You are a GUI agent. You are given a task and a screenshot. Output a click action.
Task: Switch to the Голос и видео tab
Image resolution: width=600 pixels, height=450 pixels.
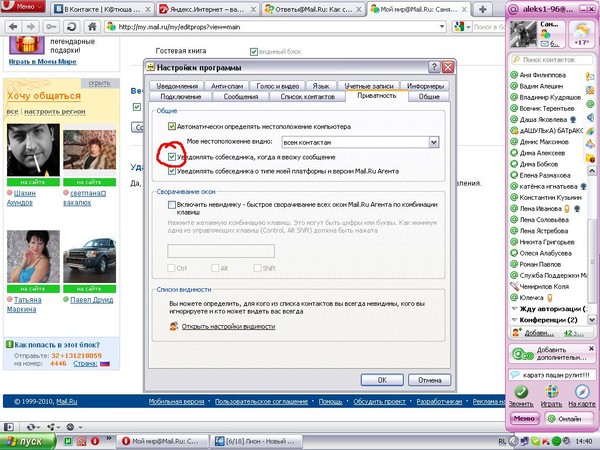[x=277, y=86]
